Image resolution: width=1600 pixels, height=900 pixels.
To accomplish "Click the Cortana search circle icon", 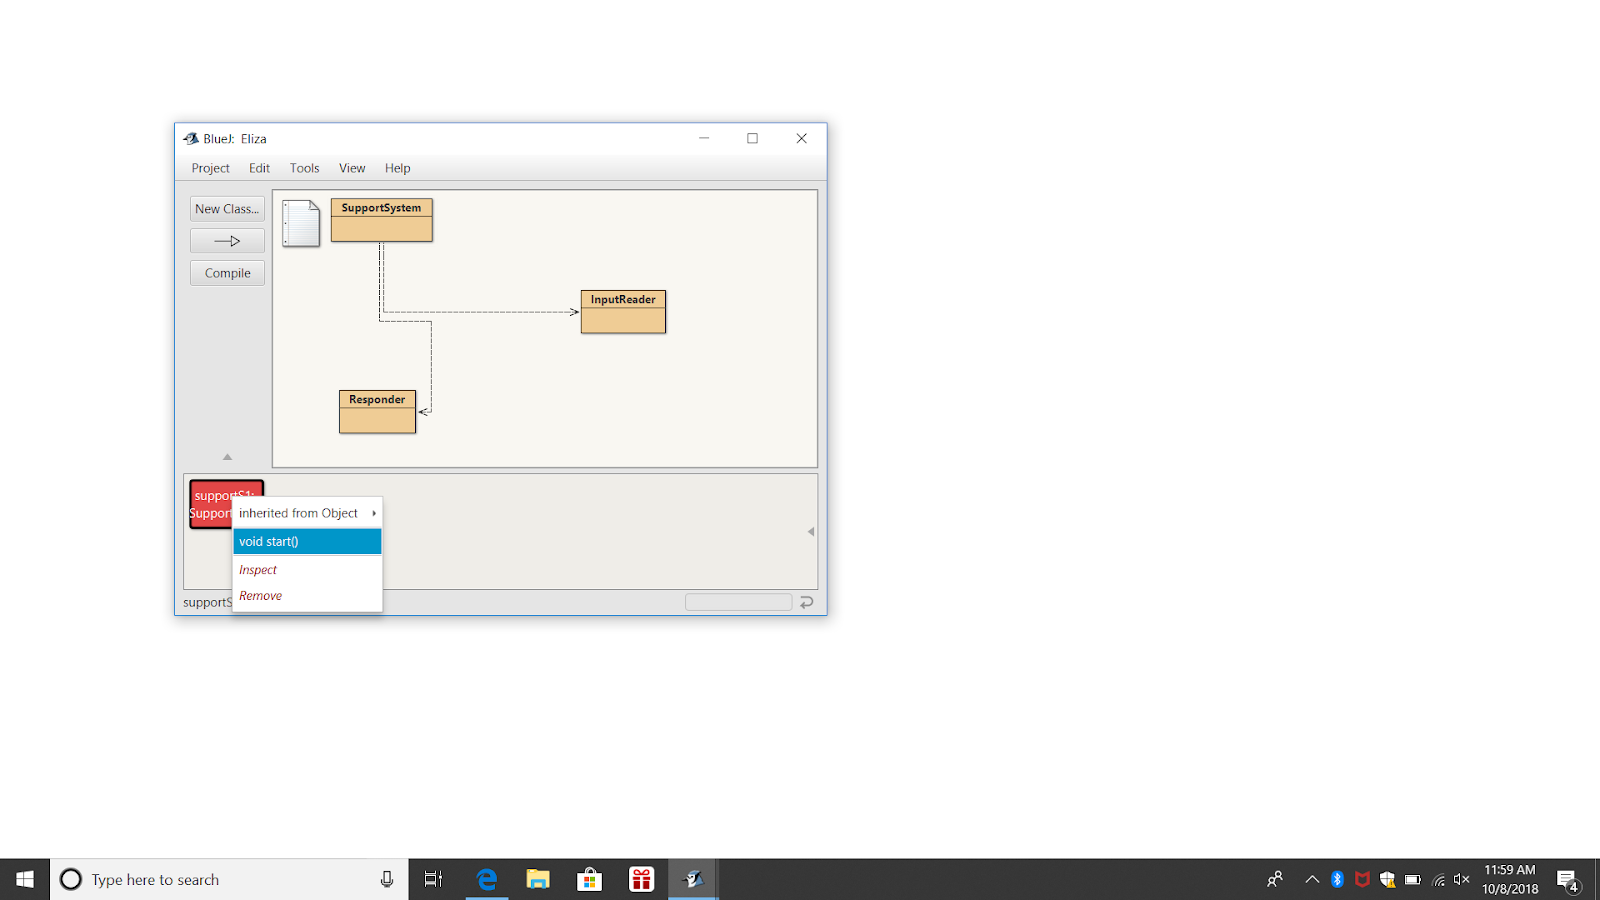I will [x=71, y=879].
